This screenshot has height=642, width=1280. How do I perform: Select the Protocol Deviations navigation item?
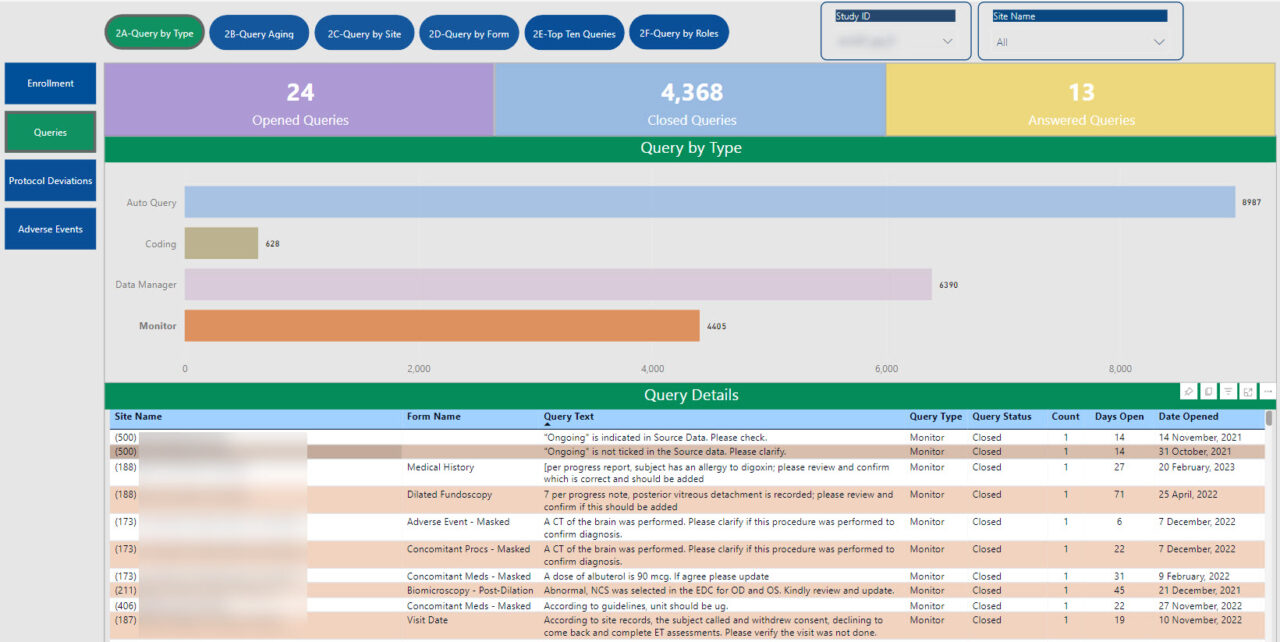[50, 180]
